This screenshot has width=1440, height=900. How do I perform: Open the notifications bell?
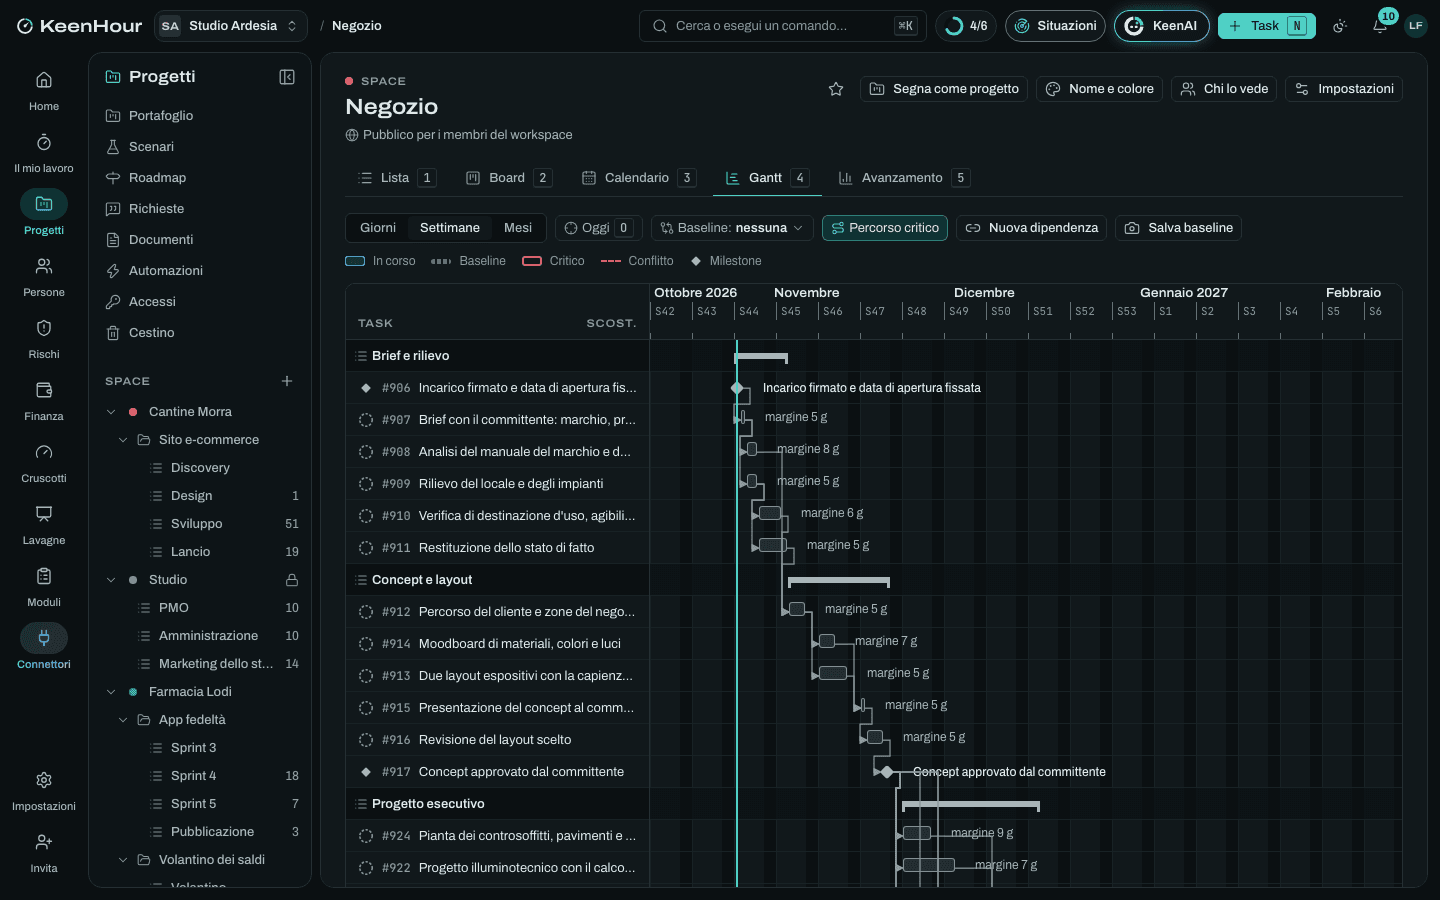click(x=1380, y=26)
